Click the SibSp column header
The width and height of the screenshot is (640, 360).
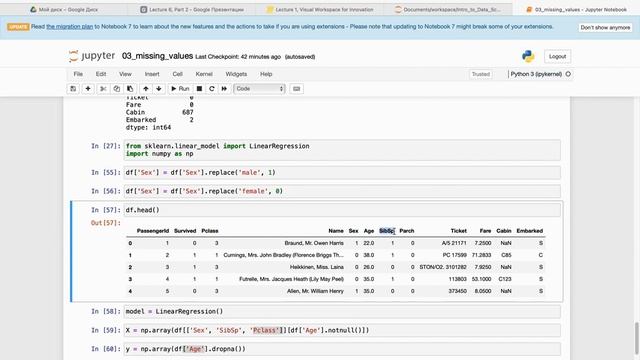[x=387, y=231]
